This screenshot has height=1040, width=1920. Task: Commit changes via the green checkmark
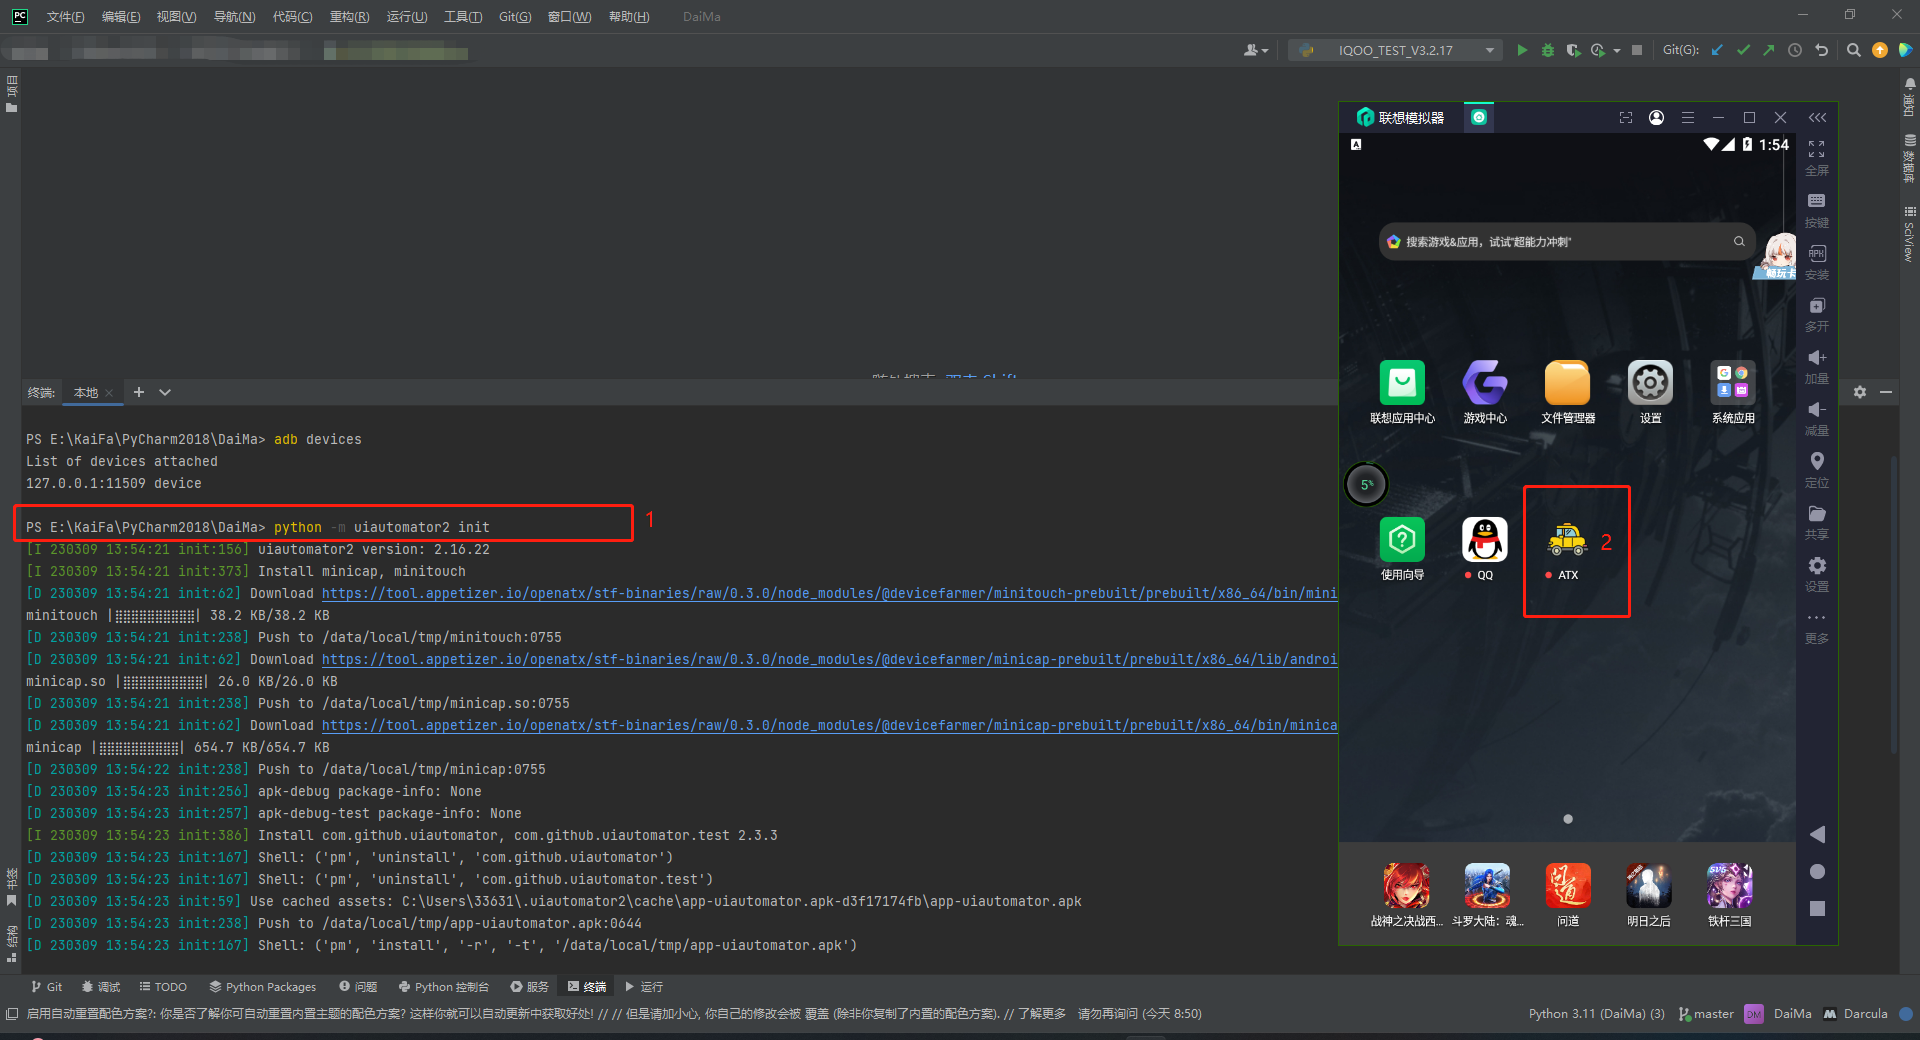point(1743,50)
